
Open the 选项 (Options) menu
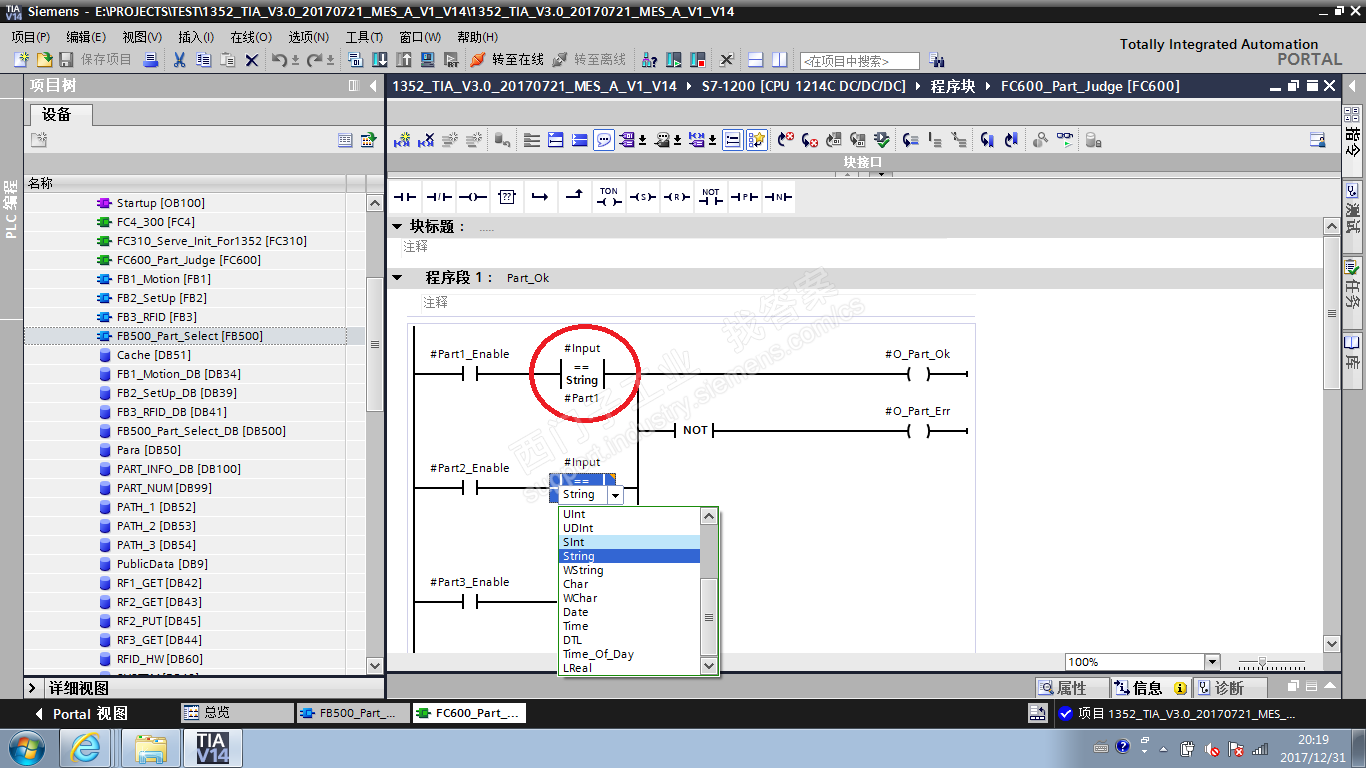click(308, 37)
